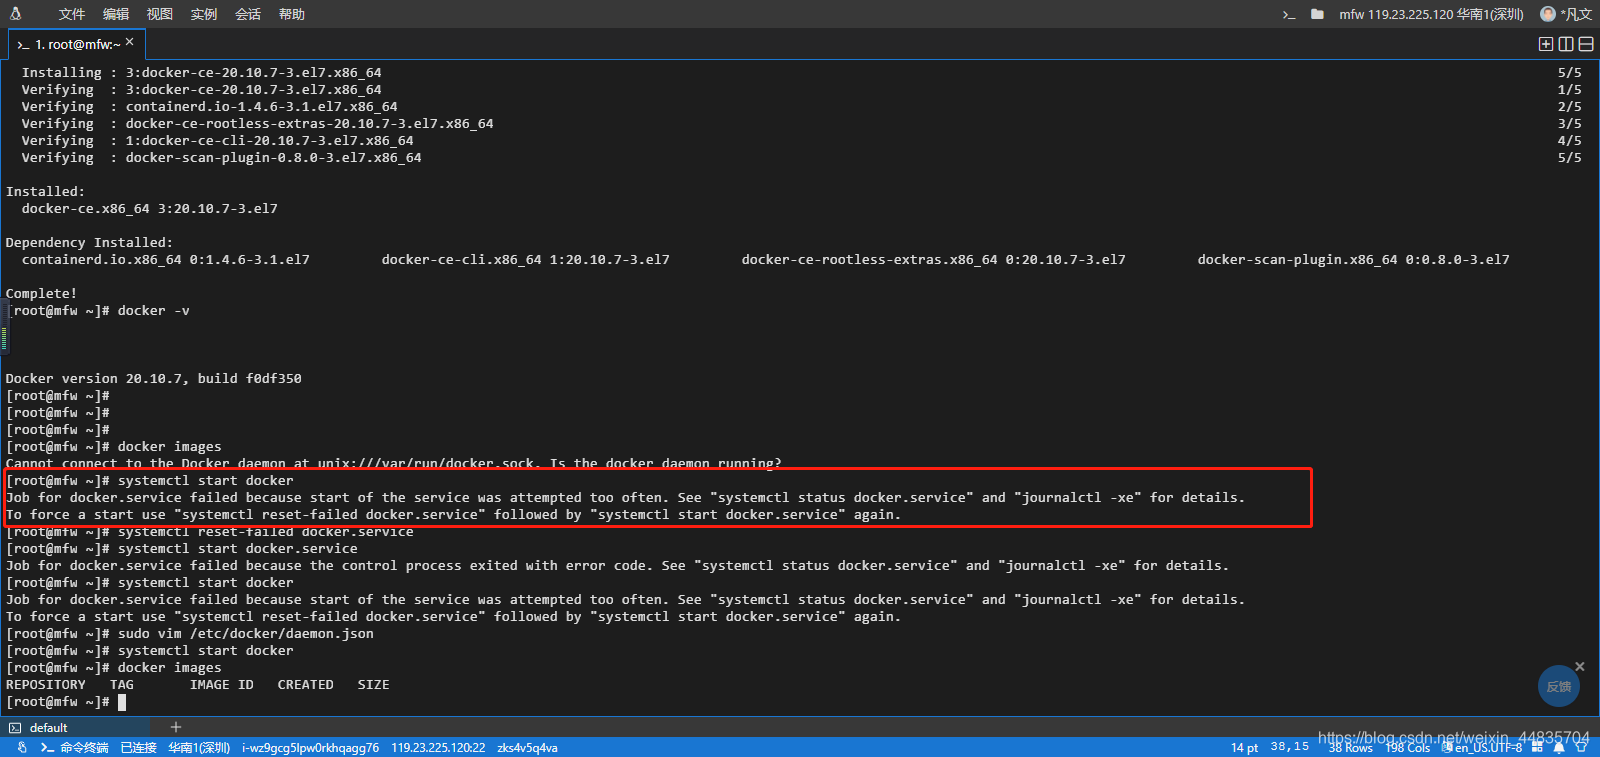Click 命令终端 in status bar
The image size is (1600, 757).
pyautogui.click(x=74, y=747)
